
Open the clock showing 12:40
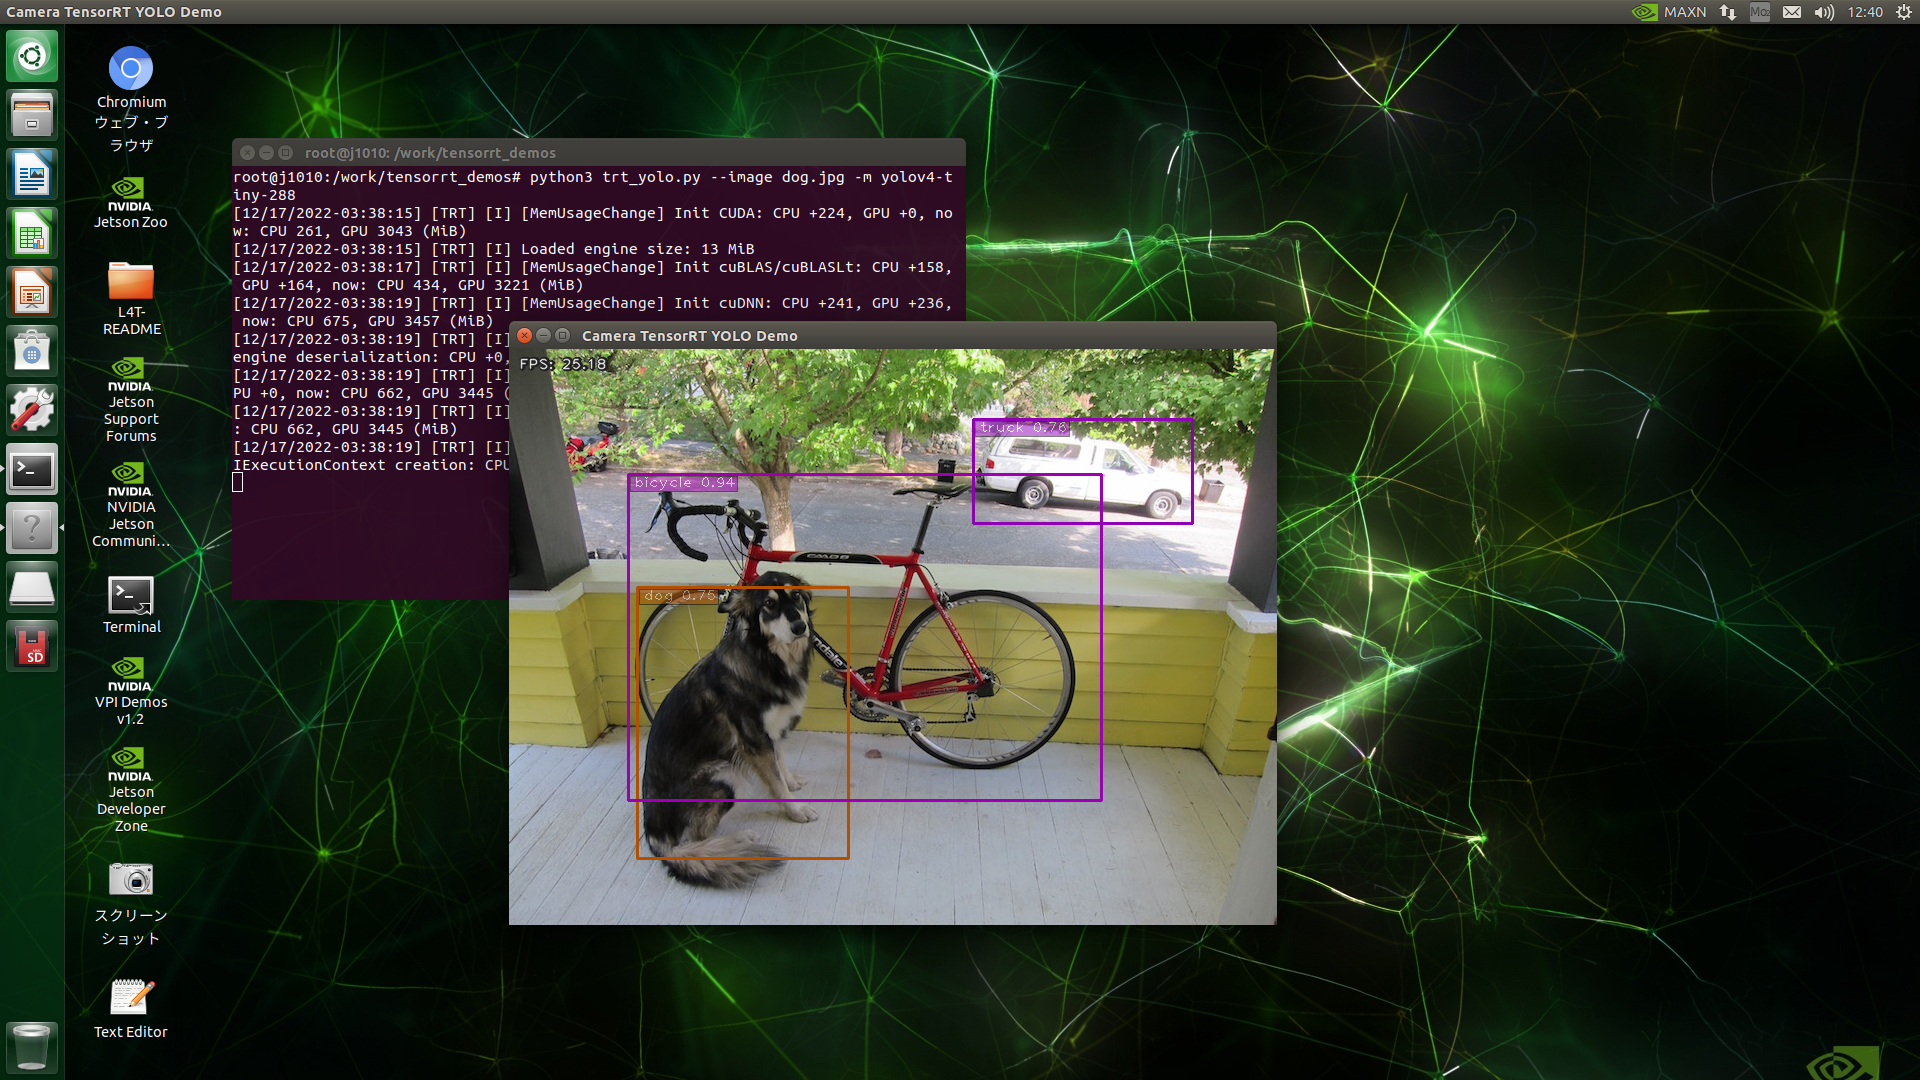1865,12
